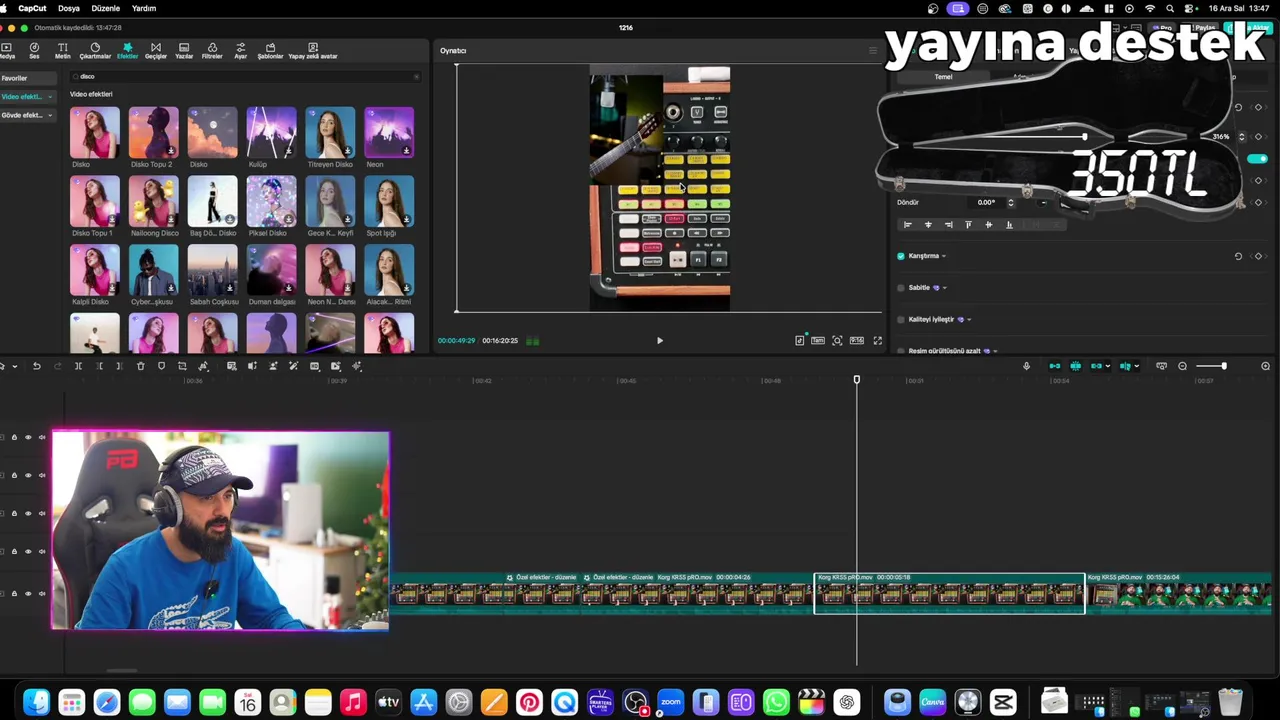The width and height of the screenshot is (1280, 720).
Task: Open the Filtreler tab
Action: [x=212, y=51]
